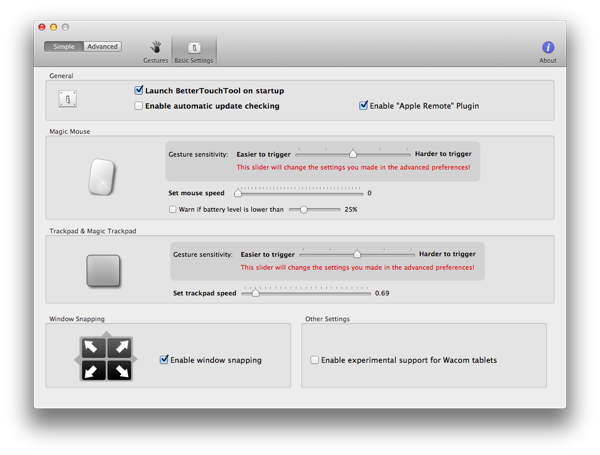Viewport: 600px width, 455px height.
Task: Toggle Launch BetterTouchTool on startup
Action: 139,90
